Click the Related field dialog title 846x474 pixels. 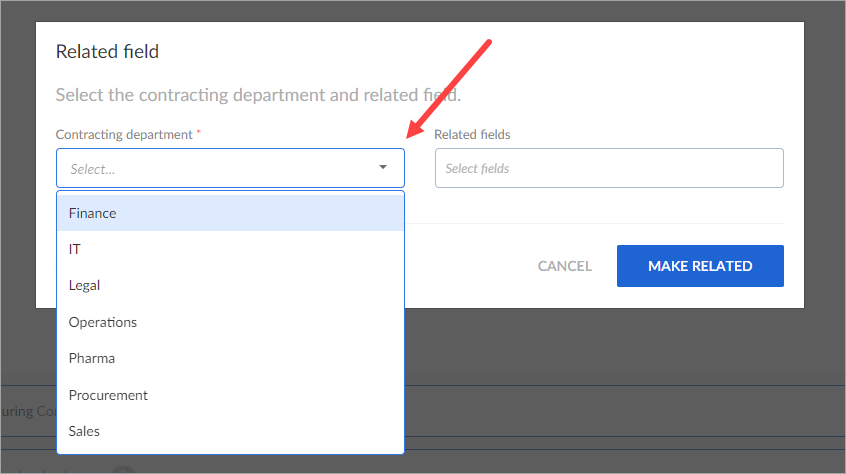[107, 52]
